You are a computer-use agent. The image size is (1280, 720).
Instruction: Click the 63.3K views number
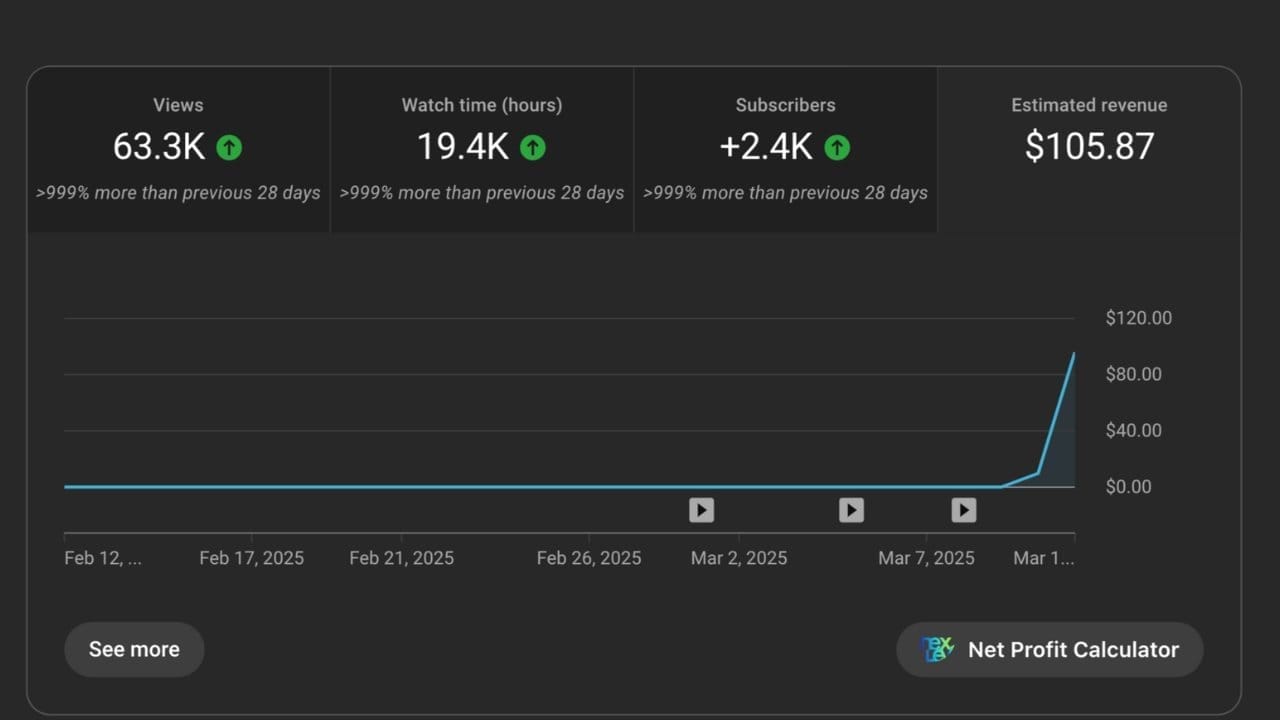coord(159,147)
